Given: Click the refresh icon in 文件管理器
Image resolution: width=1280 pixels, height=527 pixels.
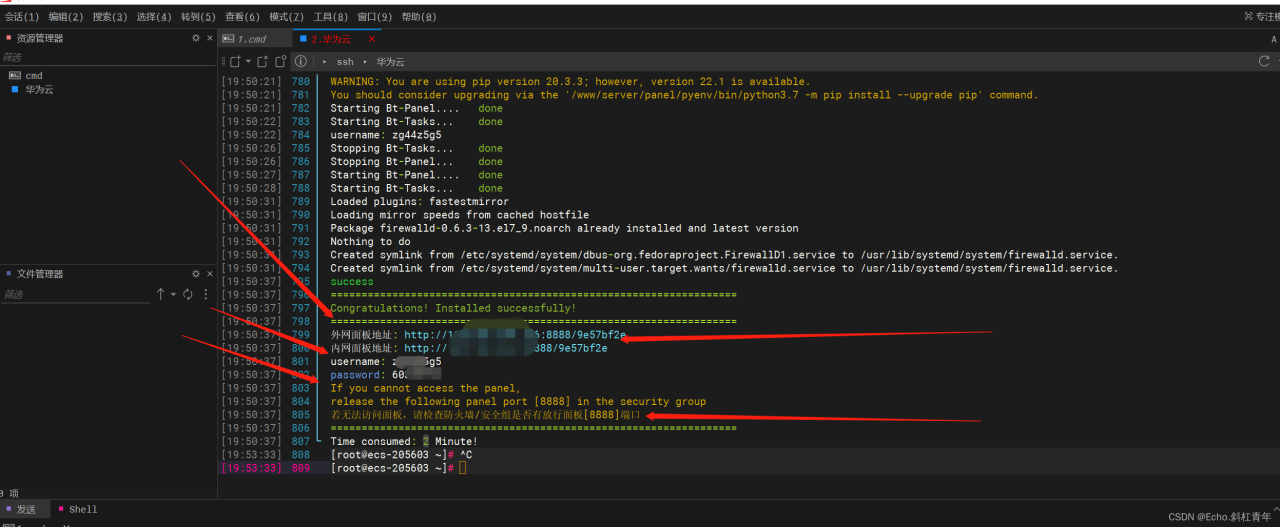Looking at the screenshot, I should (187, 294).
